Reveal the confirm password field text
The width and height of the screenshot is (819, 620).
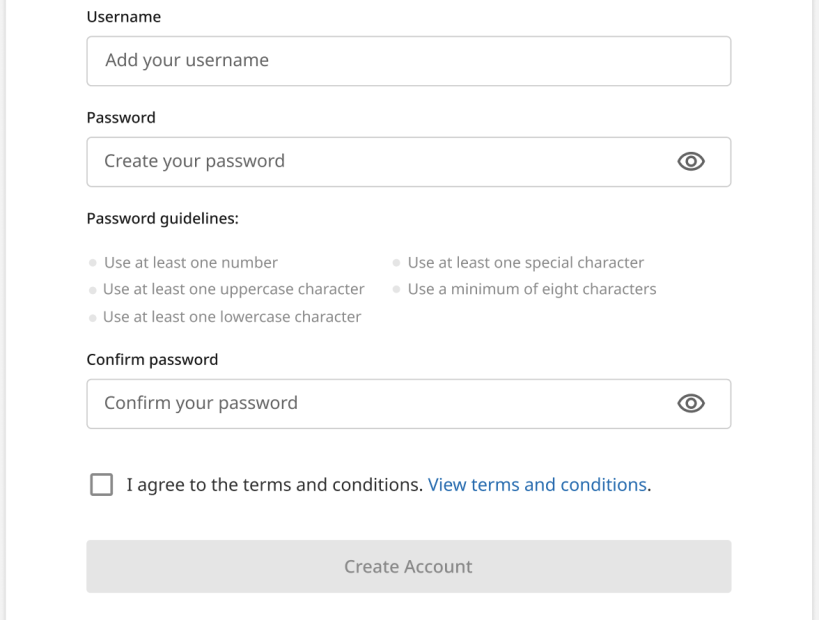pyautogui.click(x=691, y=403)
